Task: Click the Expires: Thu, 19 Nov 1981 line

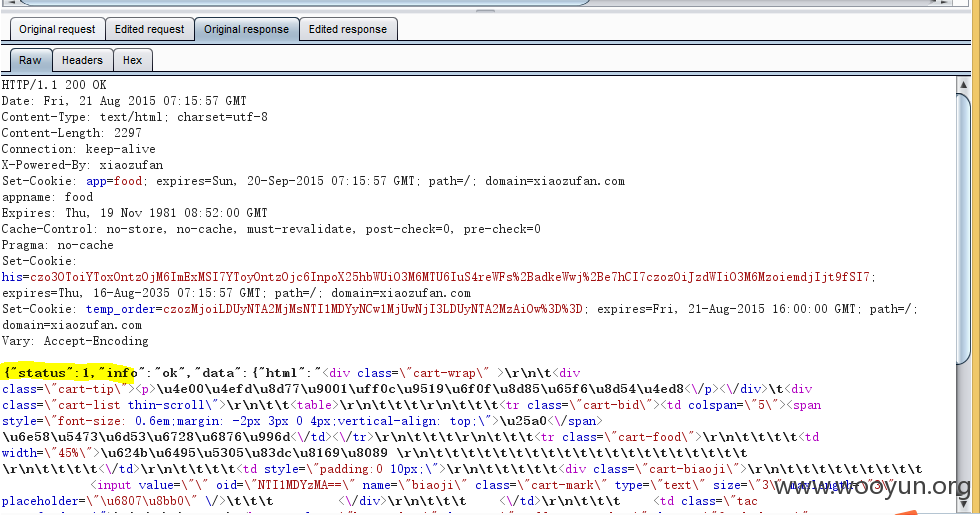Action: pos(134,212)
